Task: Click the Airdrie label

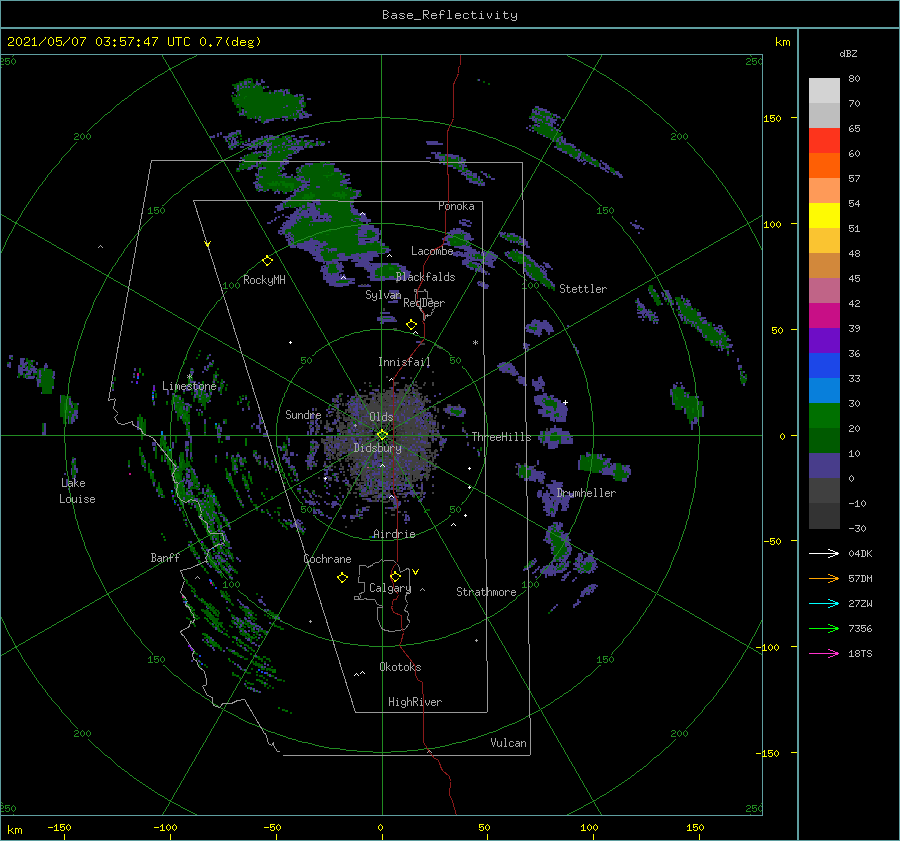Action: coord(394,534)
